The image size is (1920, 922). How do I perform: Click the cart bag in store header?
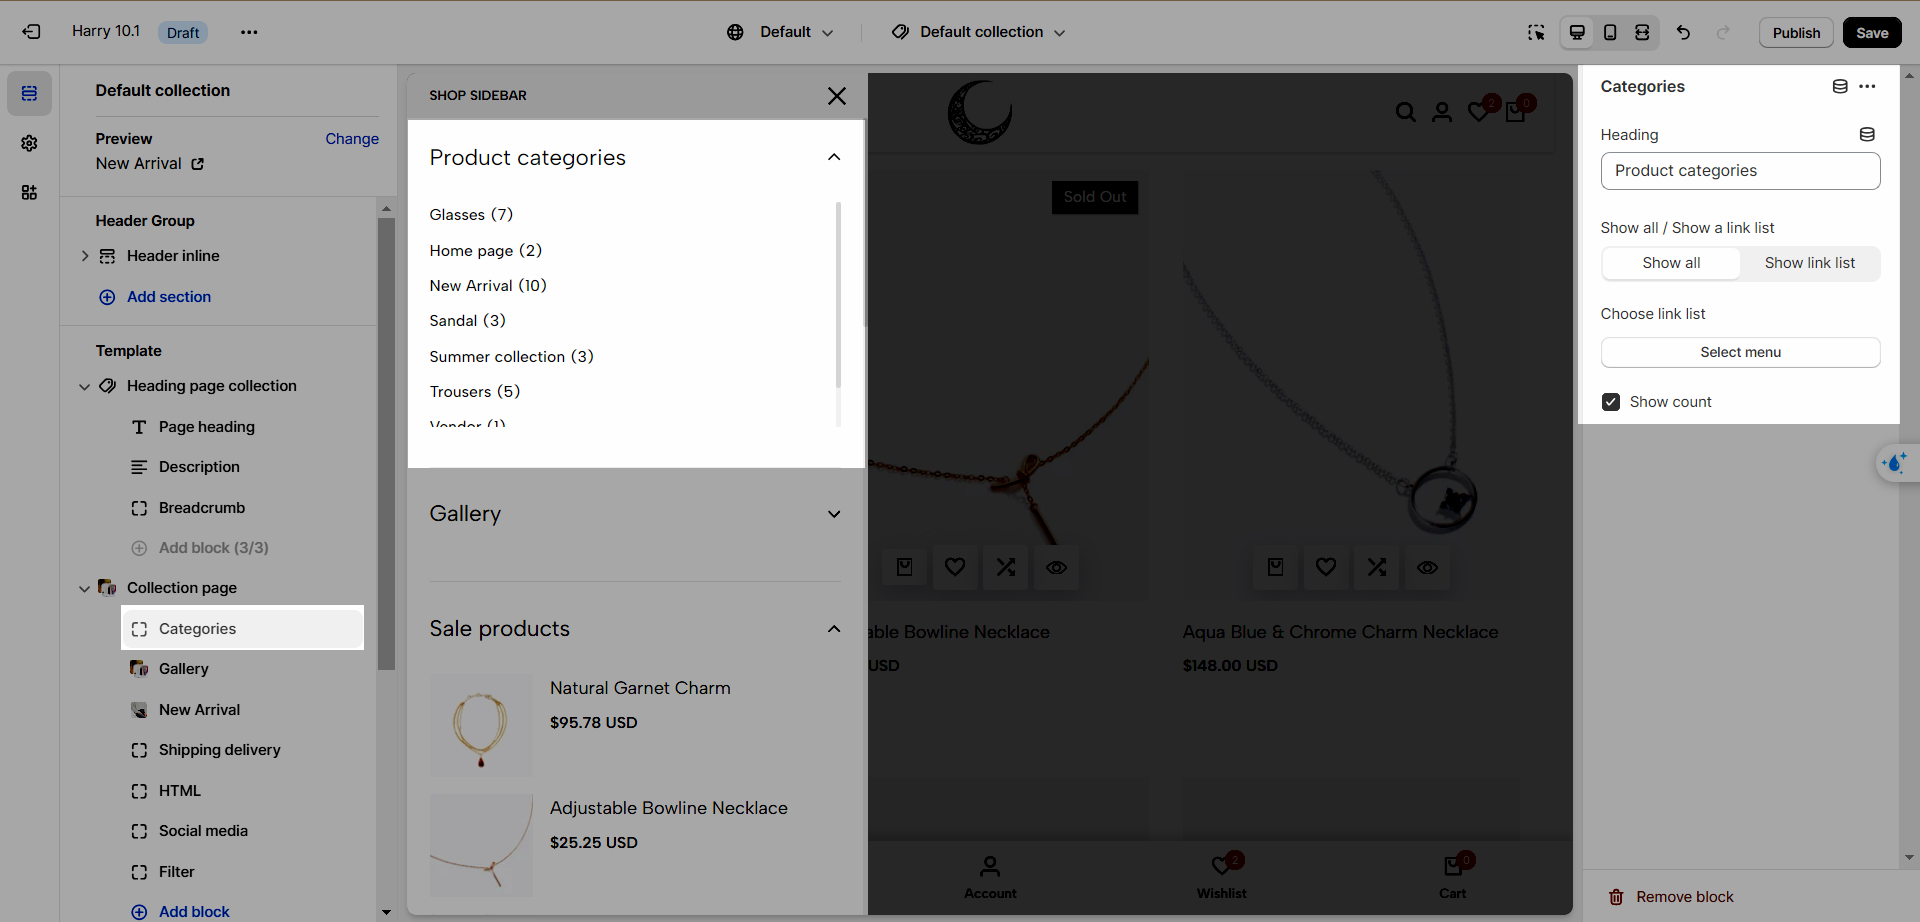coord(1515,111)
